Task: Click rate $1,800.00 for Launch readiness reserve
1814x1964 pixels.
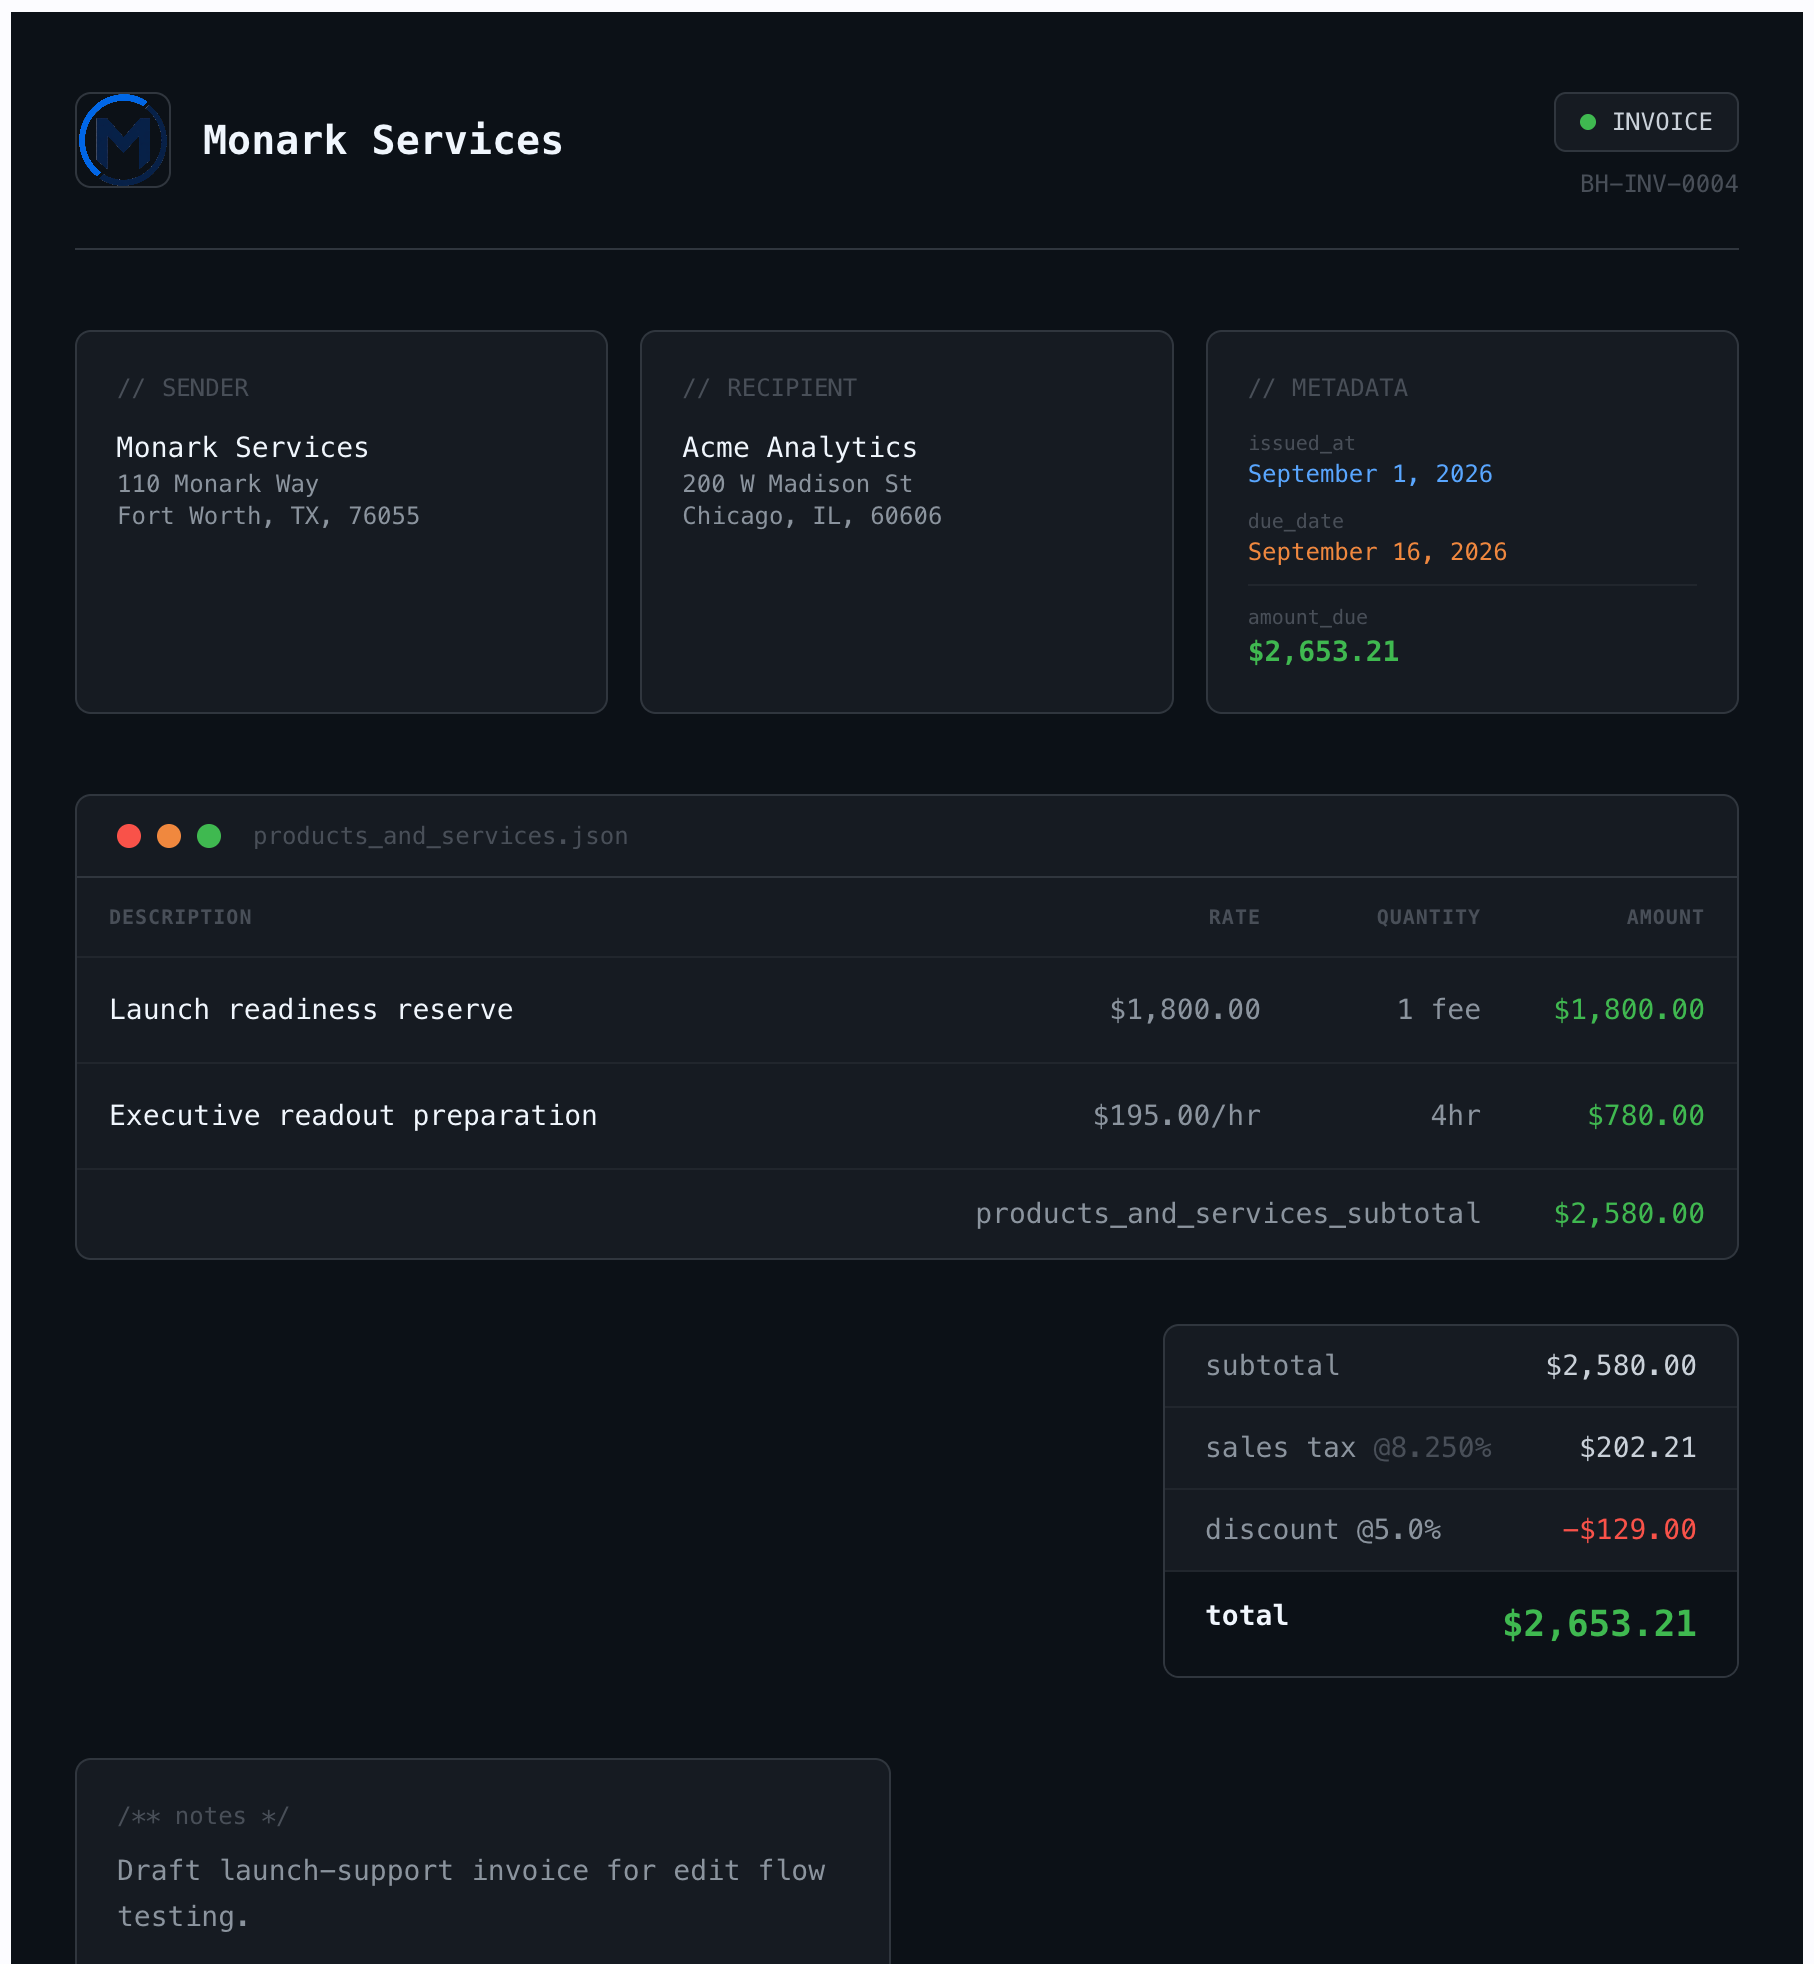Action: tap(1184, 1010)
